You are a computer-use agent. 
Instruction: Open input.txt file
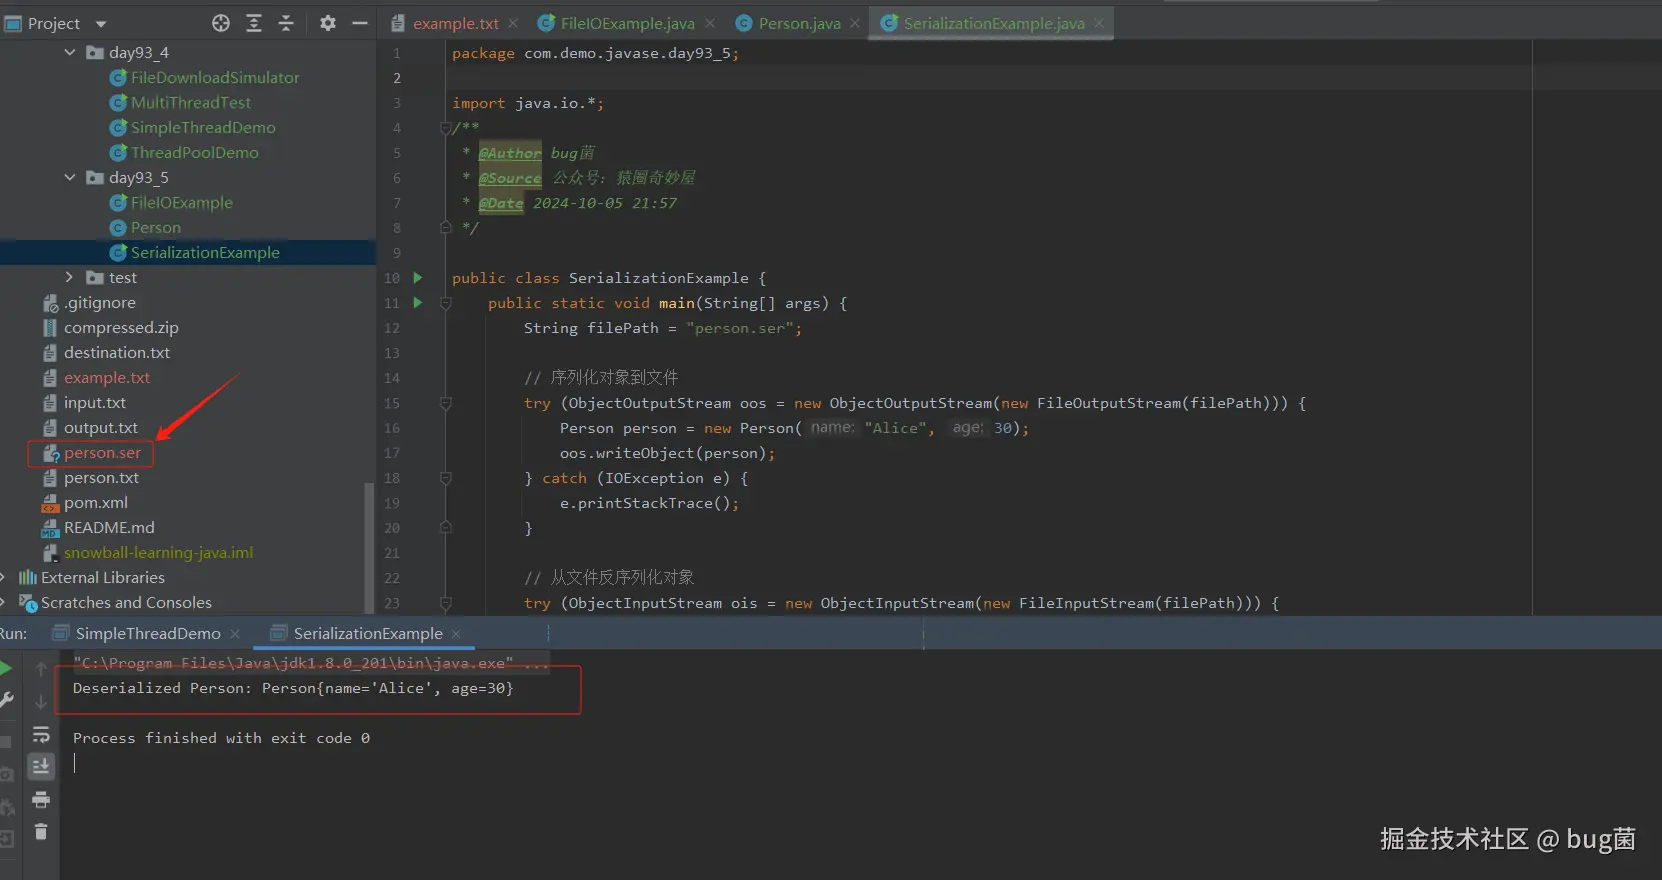[x=94, y=402]
